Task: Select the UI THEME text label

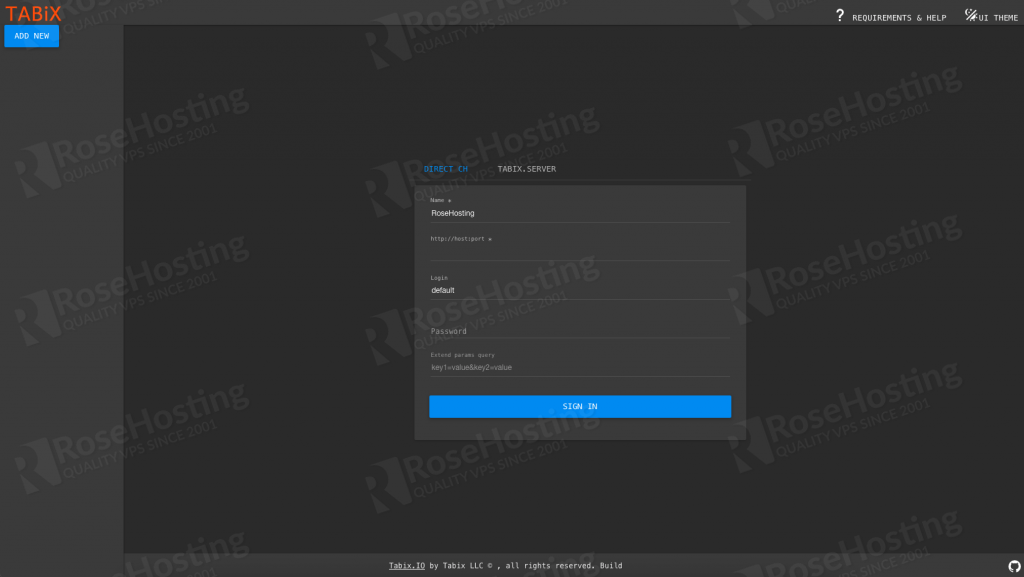Action: [x=998, y=18]
